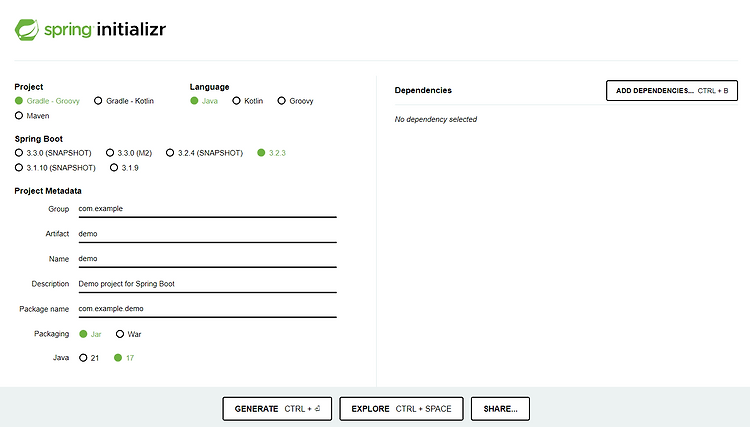Click the 'Language' section heading
The width and height of the screenshot is (750, 427).
coord(209,87)
